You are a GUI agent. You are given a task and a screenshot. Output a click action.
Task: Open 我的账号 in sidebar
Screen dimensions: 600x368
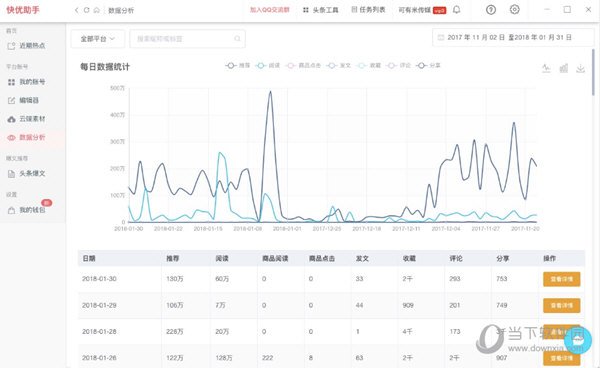coord(32,82)
